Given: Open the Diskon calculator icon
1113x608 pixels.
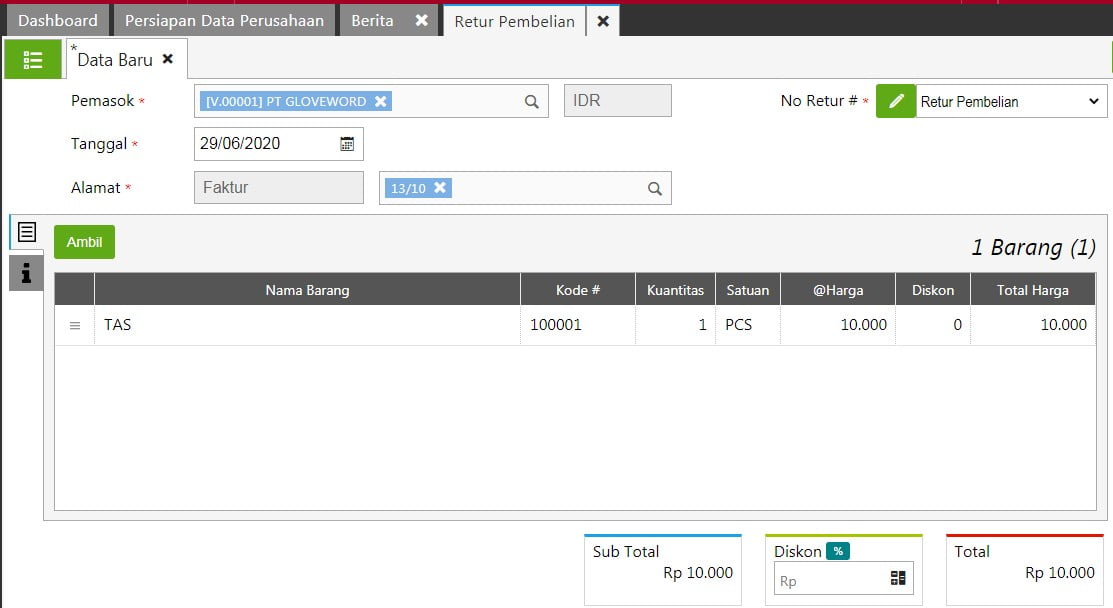Looking at the screenshot, I should pos(898,578).
